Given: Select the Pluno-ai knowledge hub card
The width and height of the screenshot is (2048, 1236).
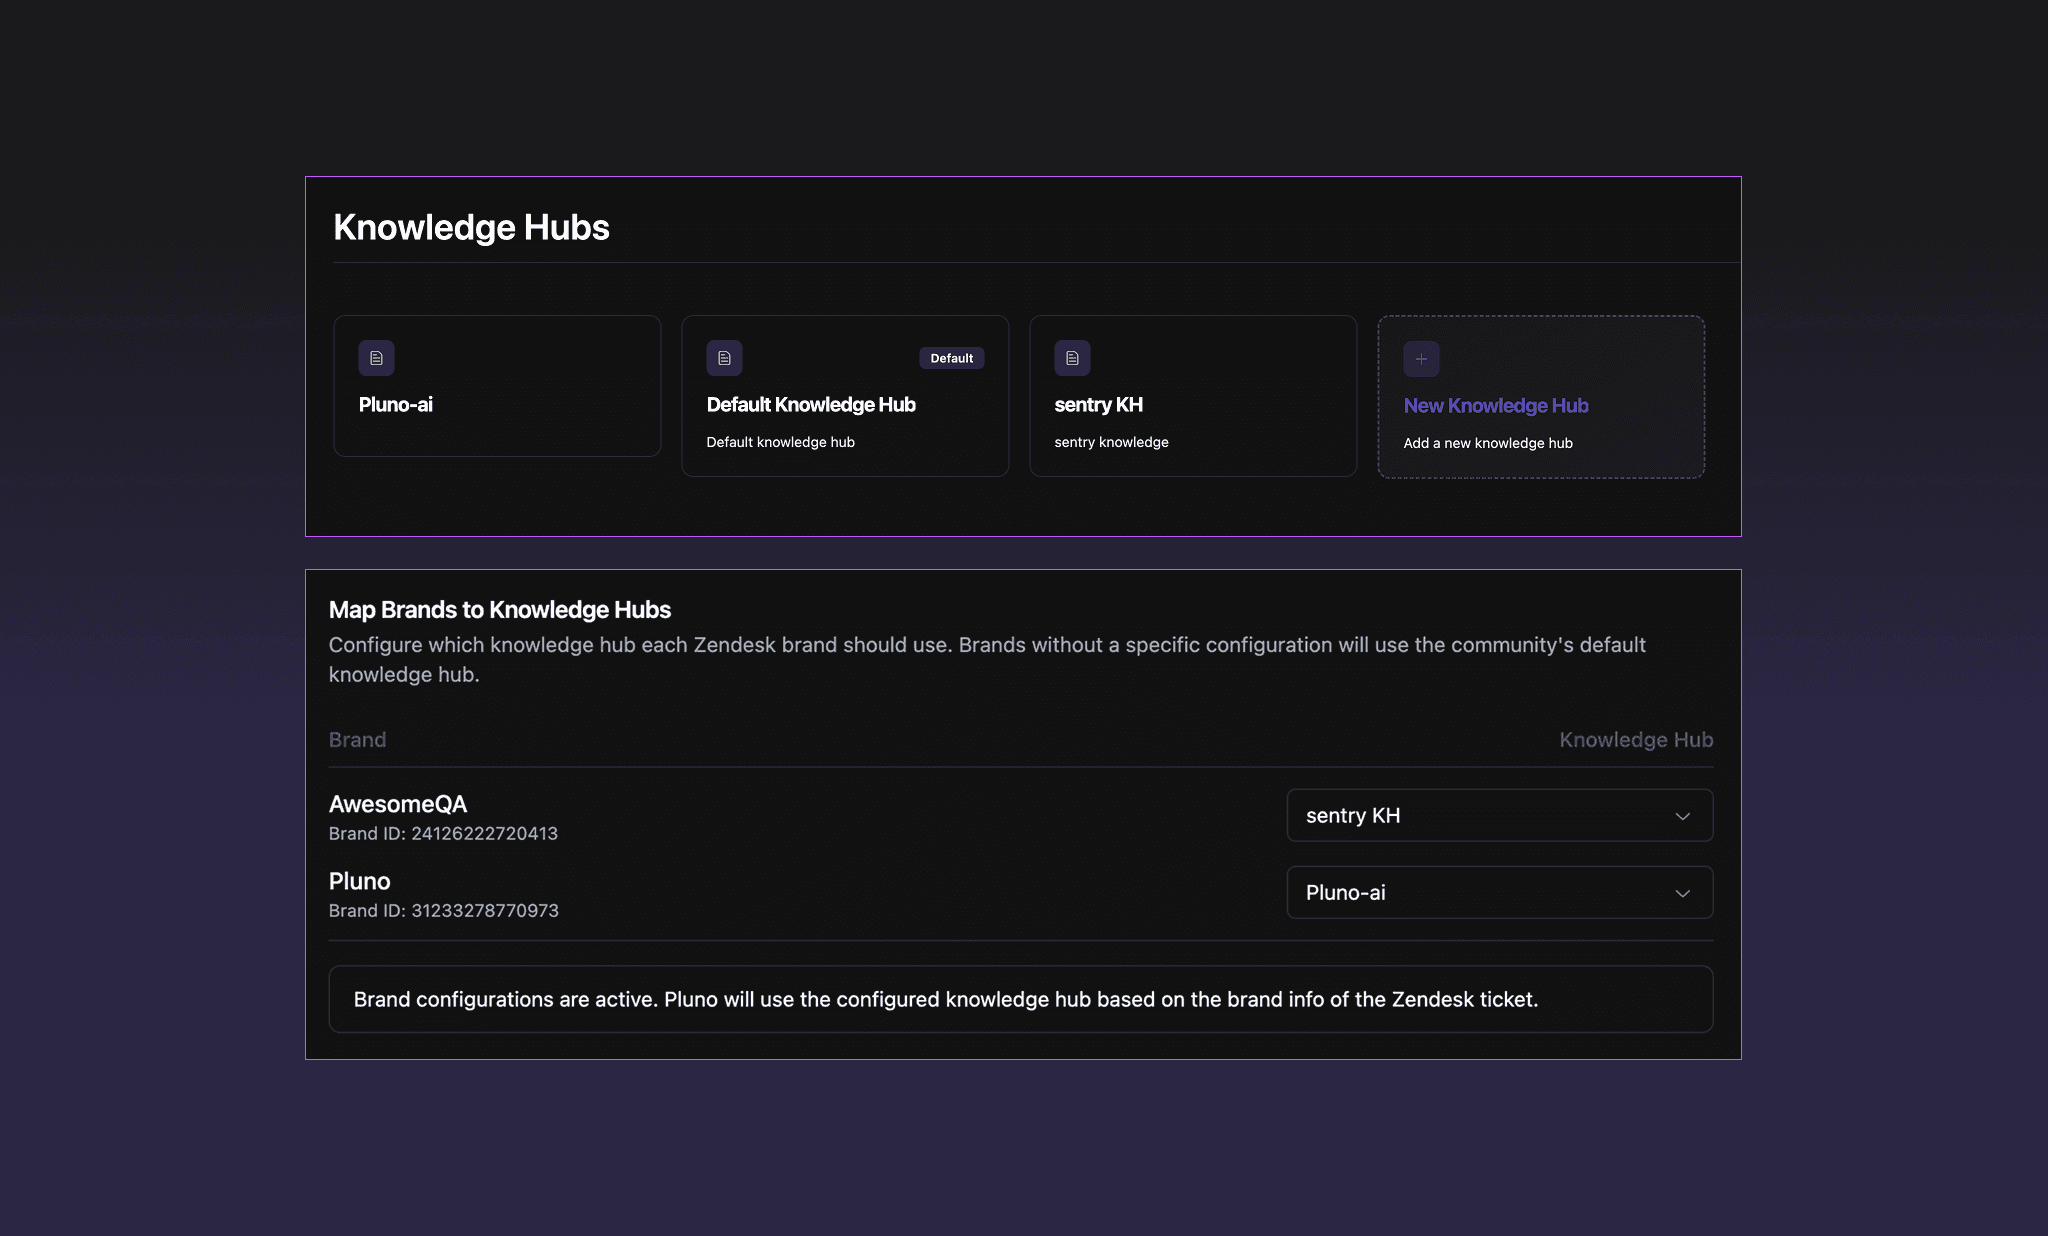Looking at the screenshot, I should (497, 385).
